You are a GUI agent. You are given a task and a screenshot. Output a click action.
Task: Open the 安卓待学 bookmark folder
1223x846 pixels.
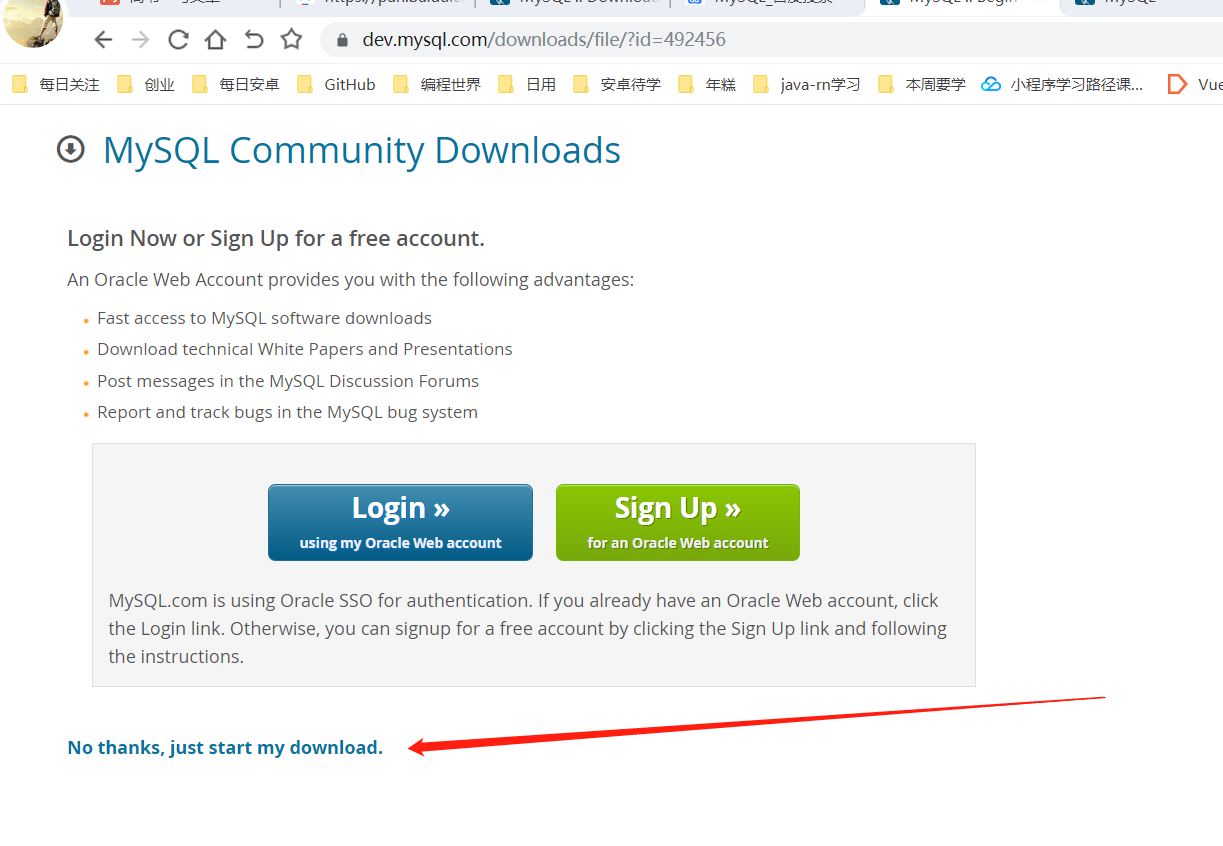pyautogui.click(x=617, y=85)
